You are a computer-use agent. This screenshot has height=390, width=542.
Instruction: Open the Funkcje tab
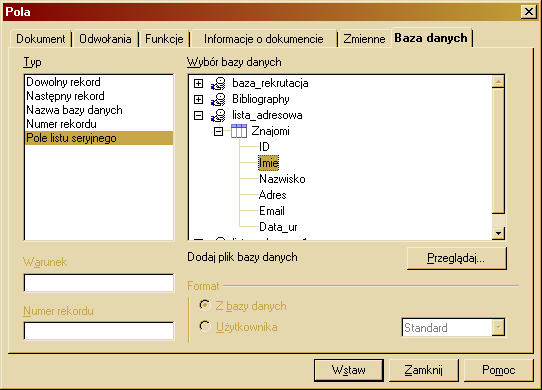coord(164,39)
